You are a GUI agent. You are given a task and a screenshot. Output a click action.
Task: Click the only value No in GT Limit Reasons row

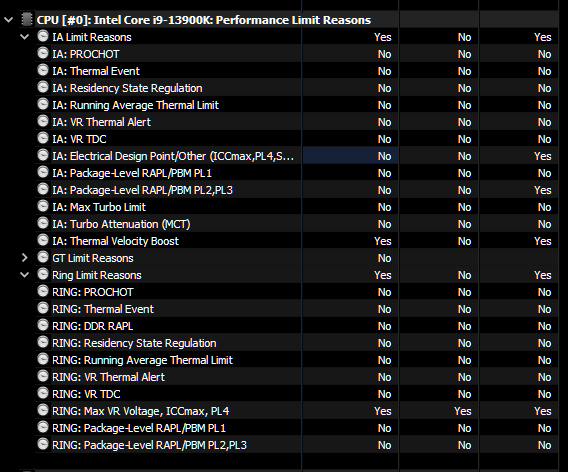pos(384,259)
